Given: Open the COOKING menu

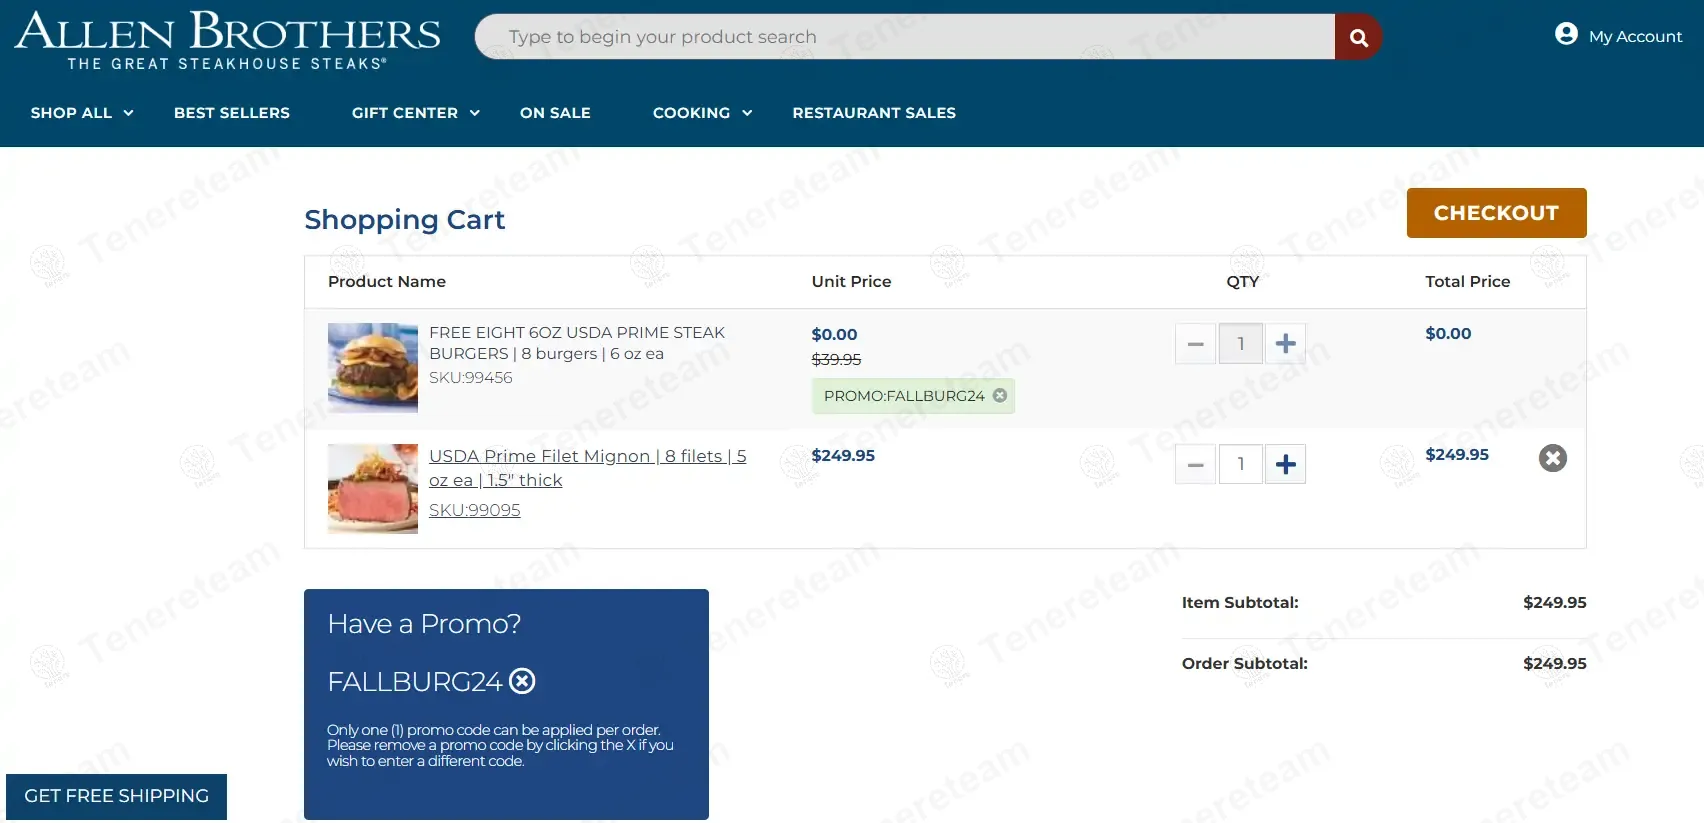Looking at the screenshot, I should [691, 113].
